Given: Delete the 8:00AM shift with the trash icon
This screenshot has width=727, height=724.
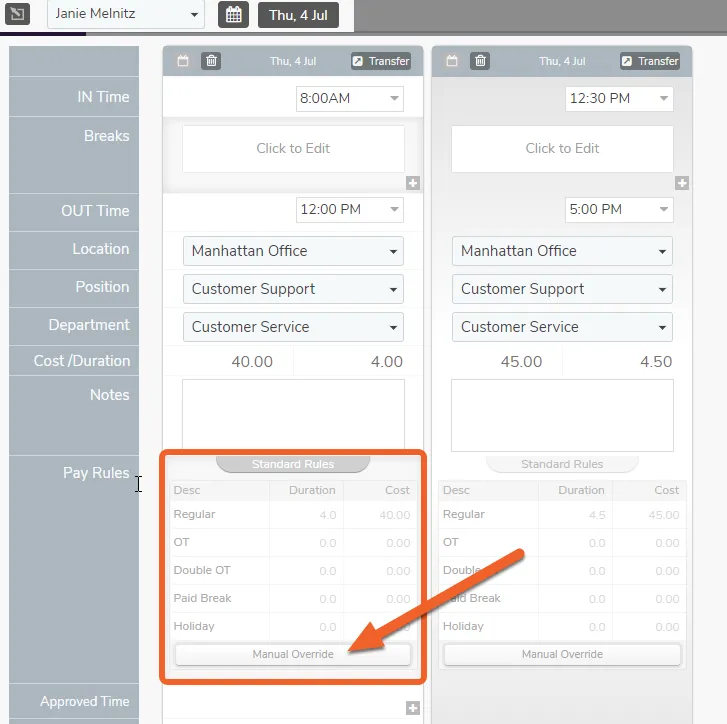Looking at the screenshot, I should [x=211, y=61].
